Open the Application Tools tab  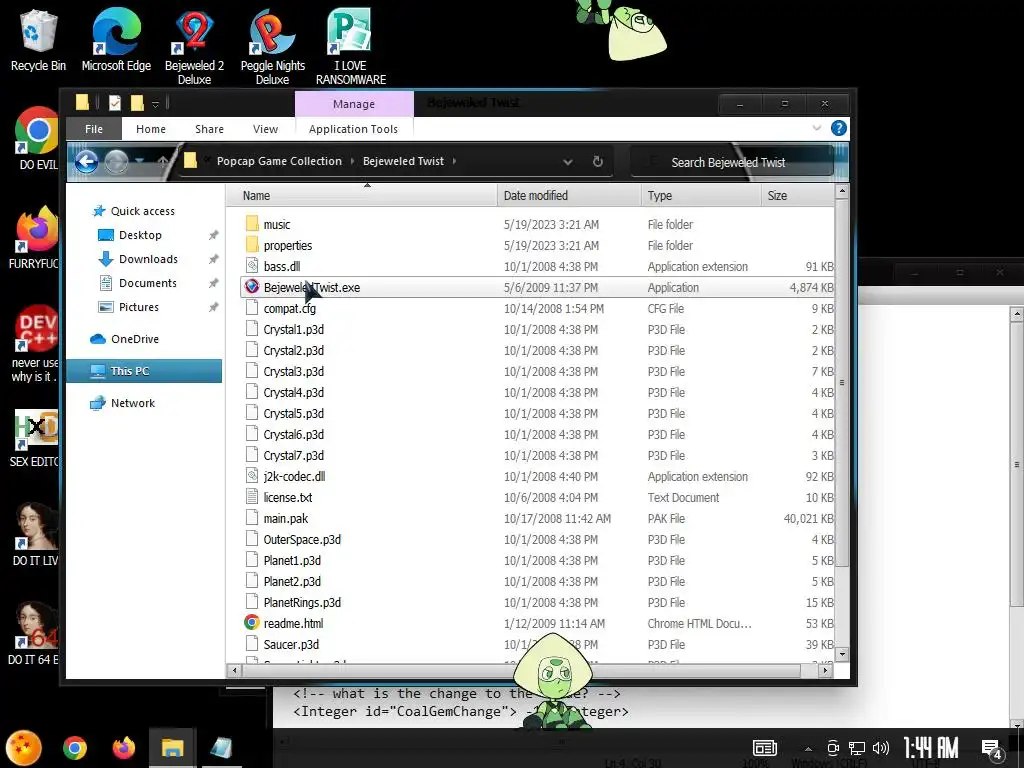[x=353, y=129]
